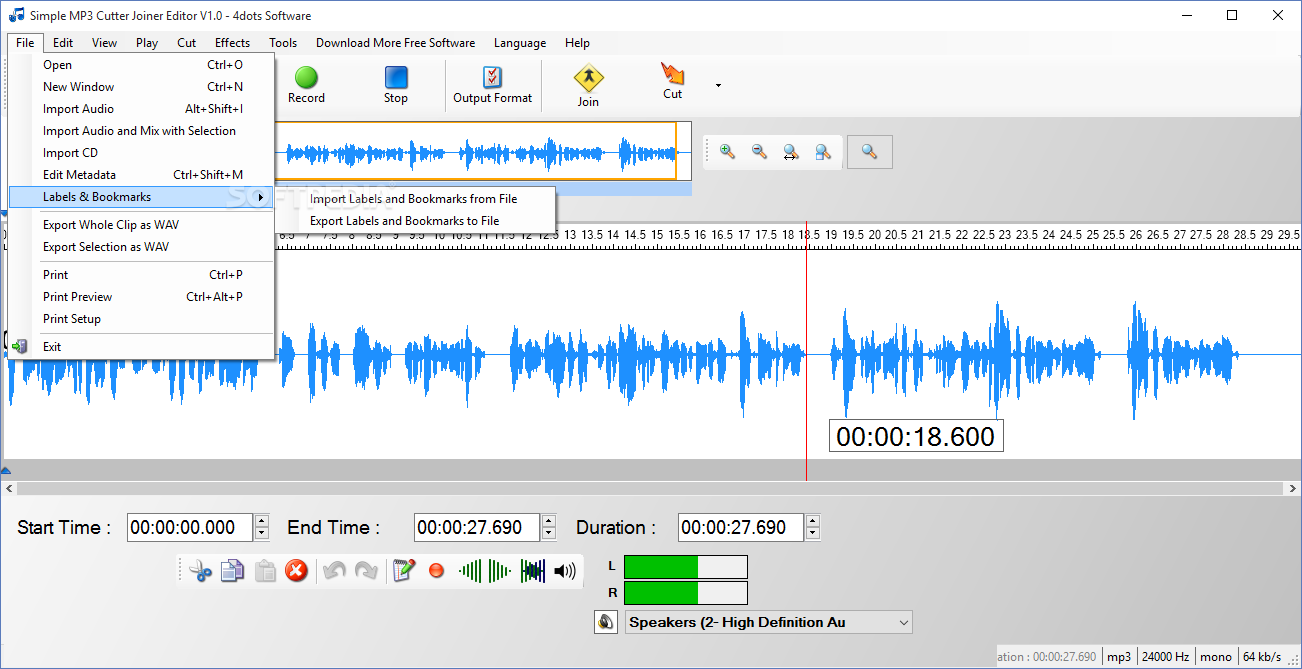This screenshot has height=669, width=1302.
Task: Click the End Time input field
Action: (x=477, y=528)
